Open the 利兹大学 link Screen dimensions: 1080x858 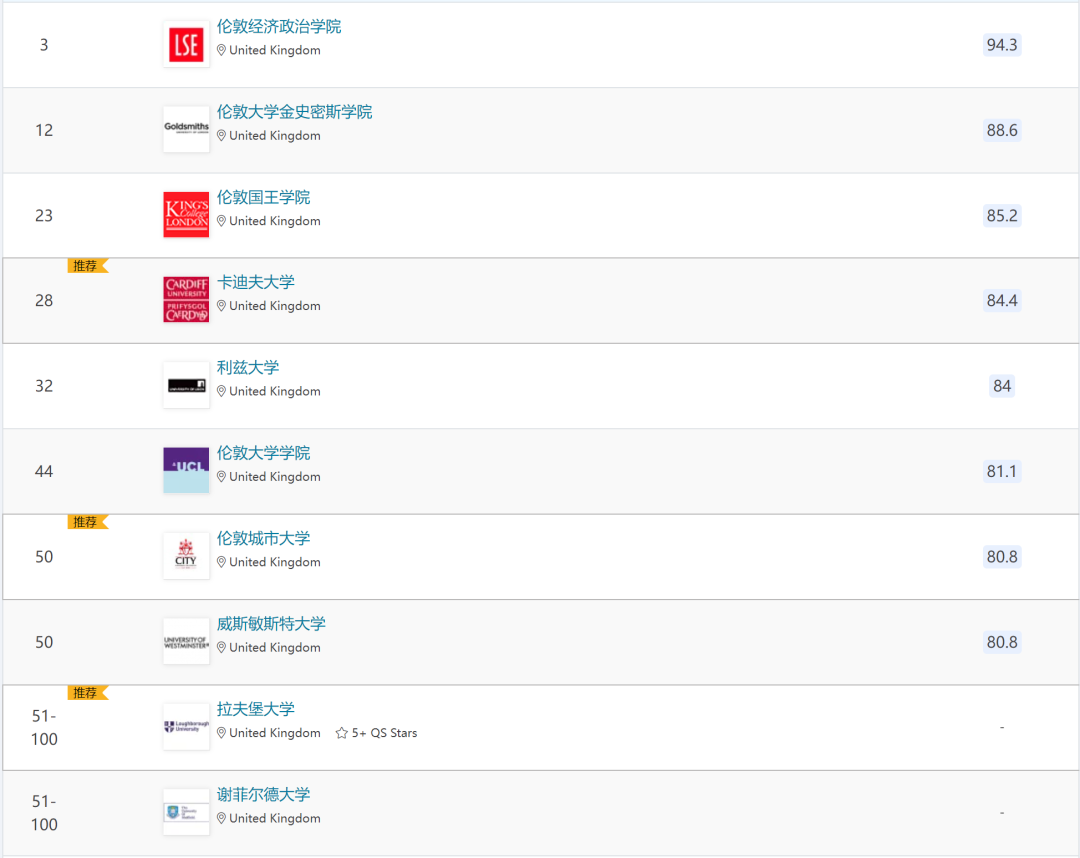pos(248,368)
